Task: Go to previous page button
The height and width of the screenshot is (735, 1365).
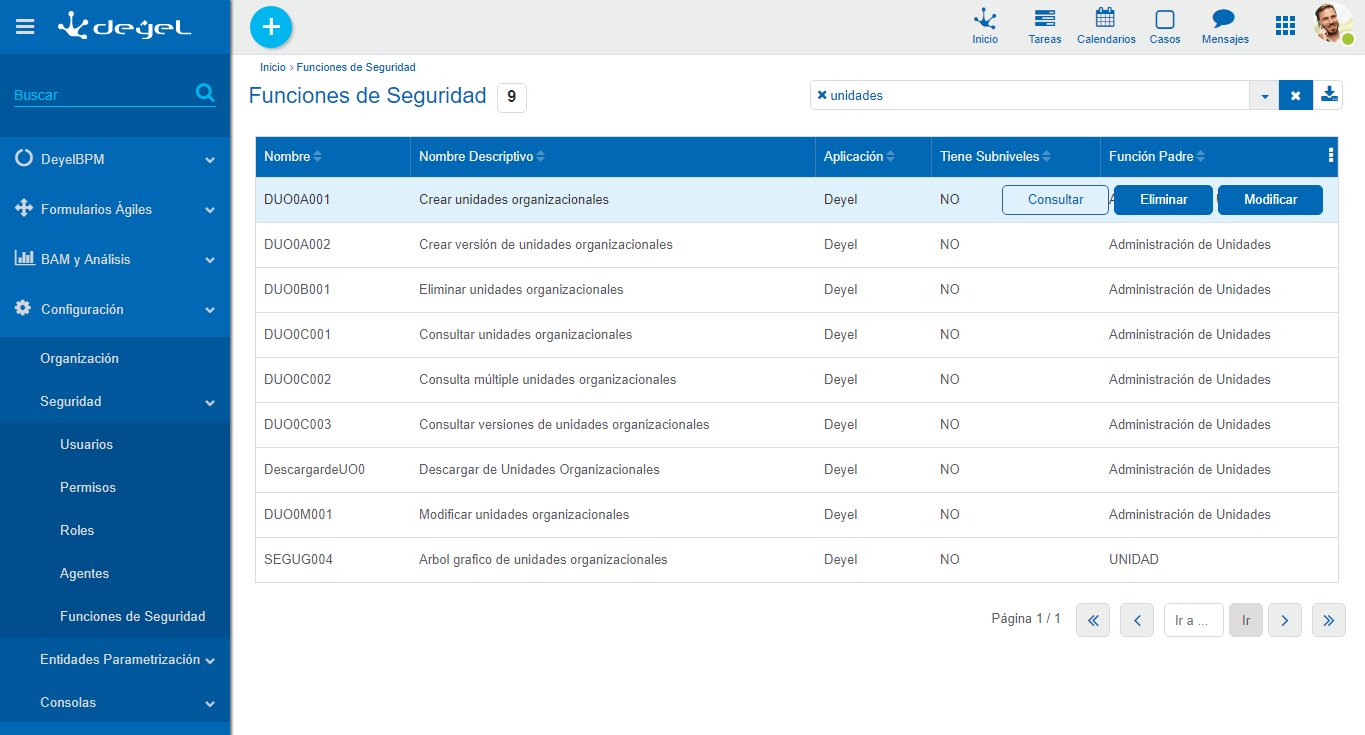Action: pos(1137,620)
